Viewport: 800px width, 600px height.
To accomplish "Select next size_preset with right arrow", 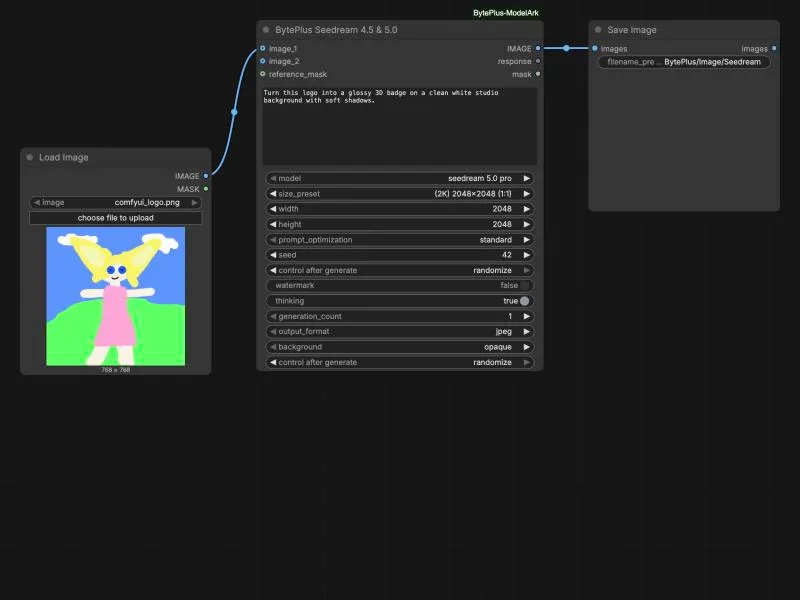I will click(x=527, y=193).
